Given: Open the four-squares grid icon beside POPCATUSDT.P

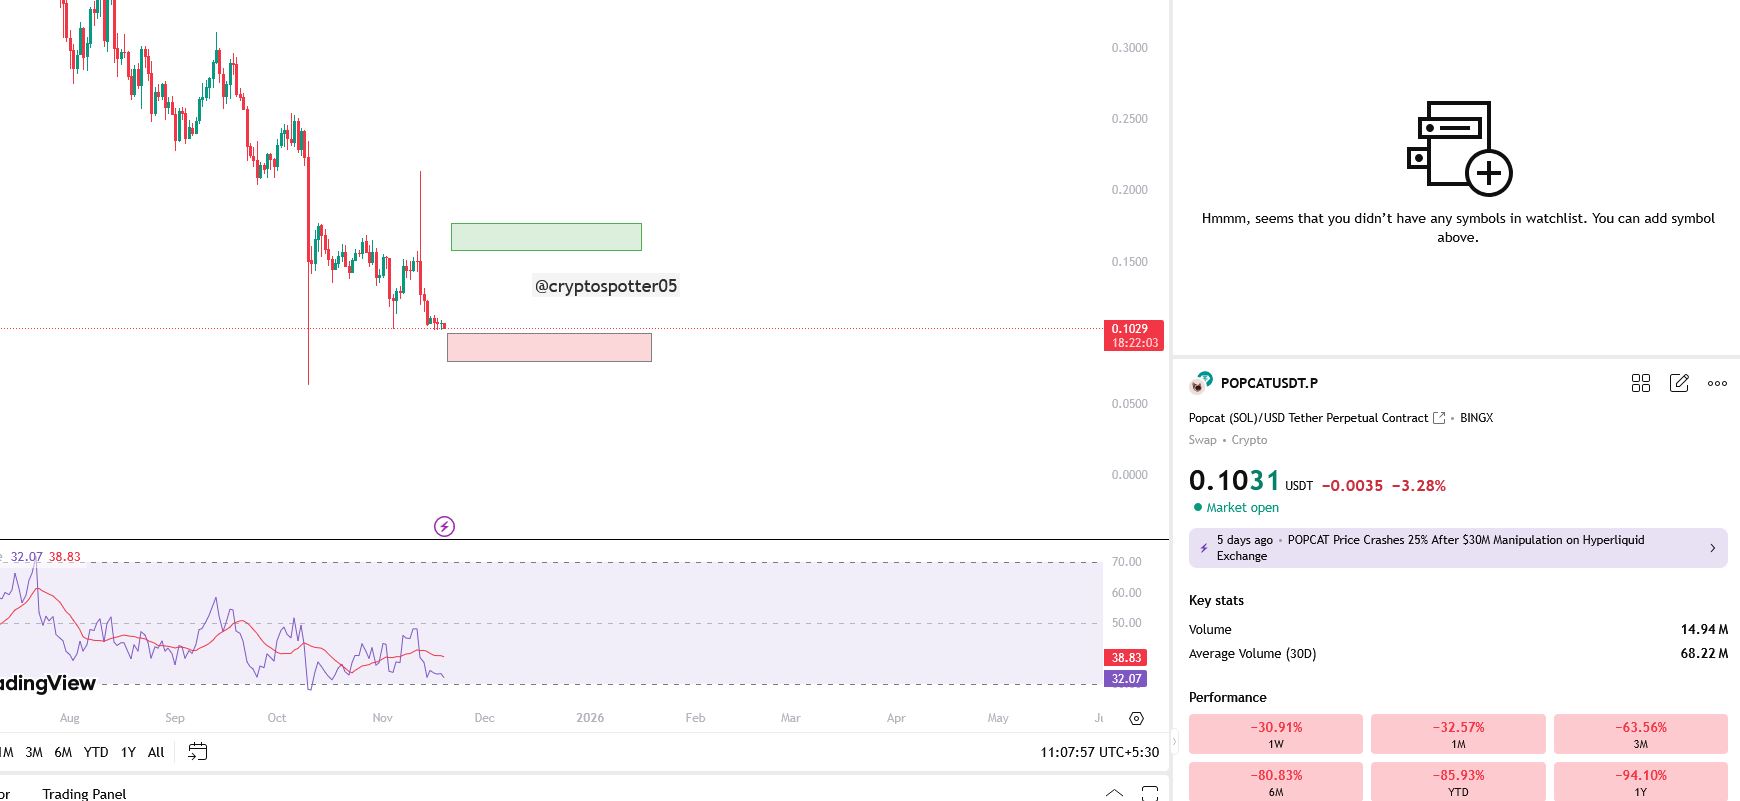Looking at the screenshot, I should click(1641, 383).
